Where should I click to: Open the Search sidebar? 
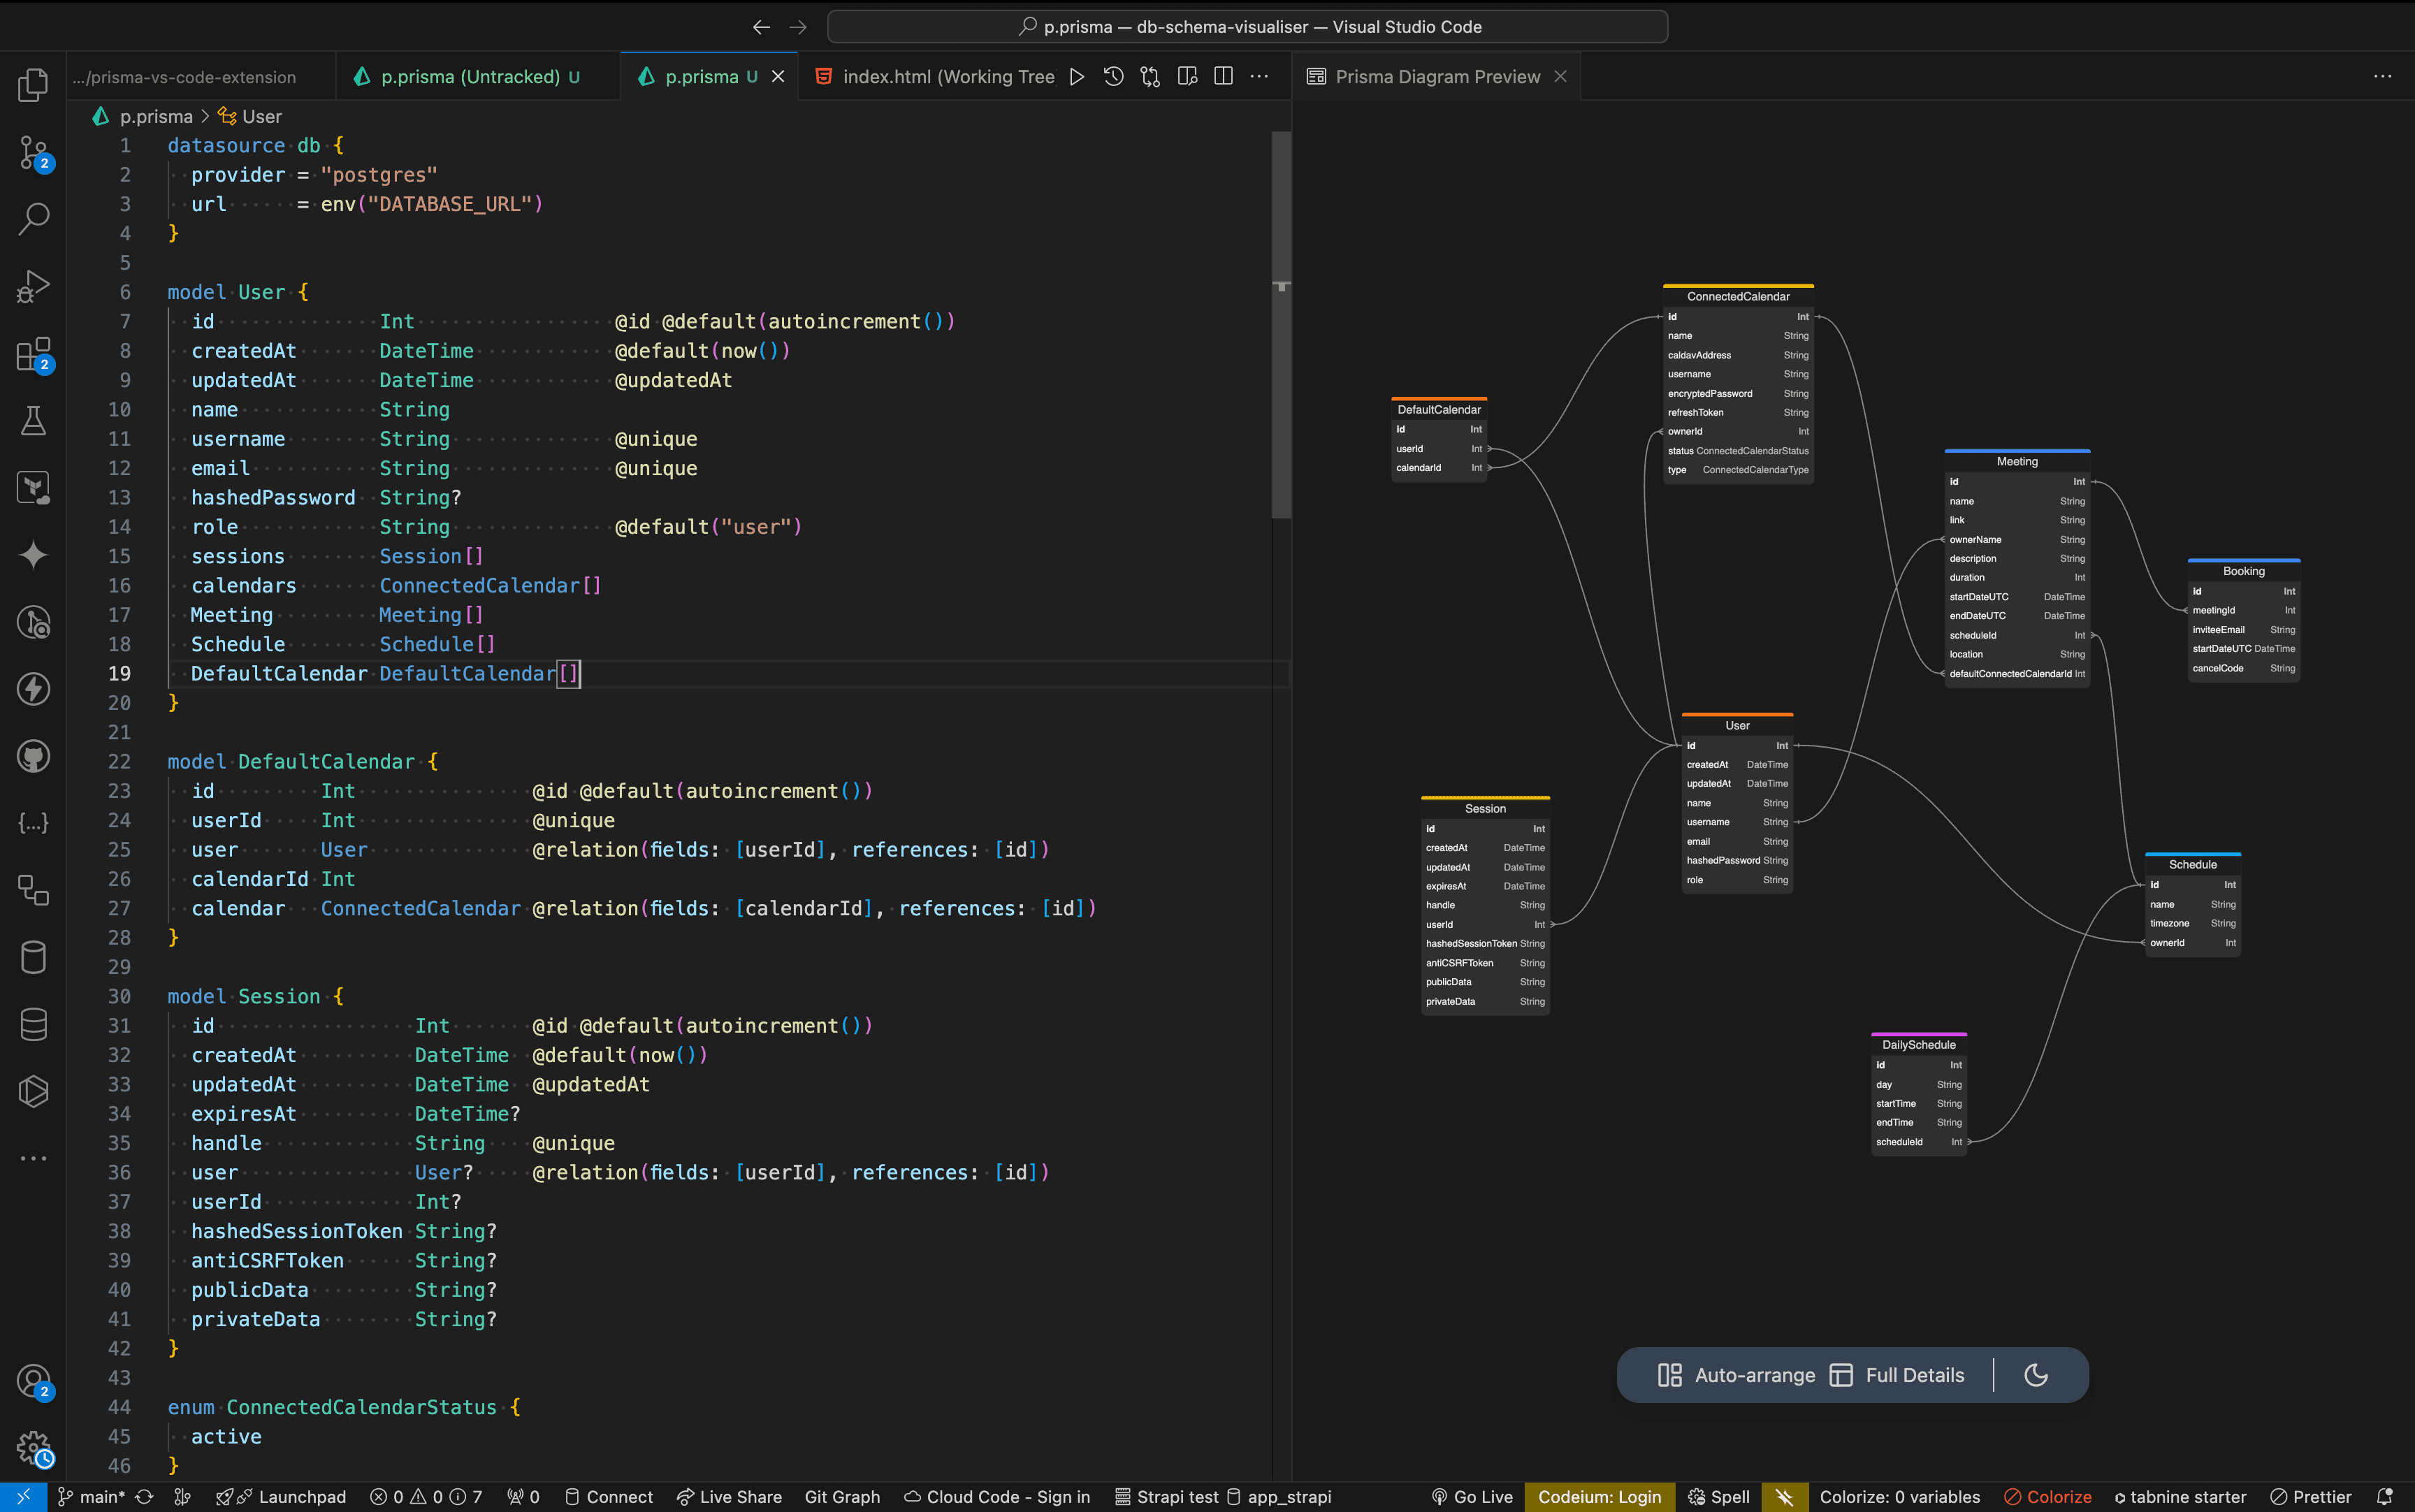coord(33,218)
